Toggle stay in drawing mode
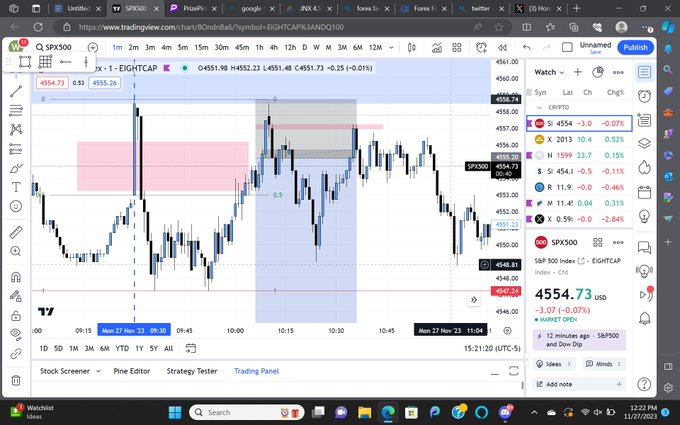680x425 pixels. (16, 296)
